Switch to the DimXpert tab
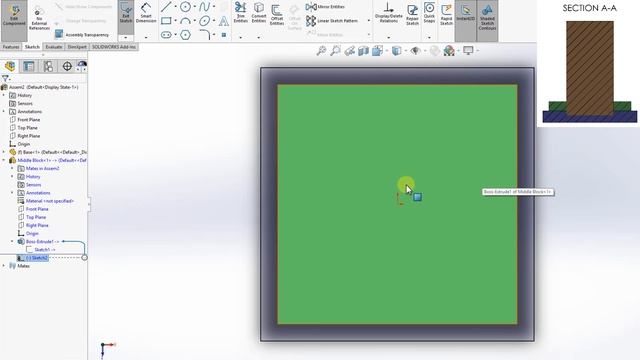640x360 pixels. [77, 47]
